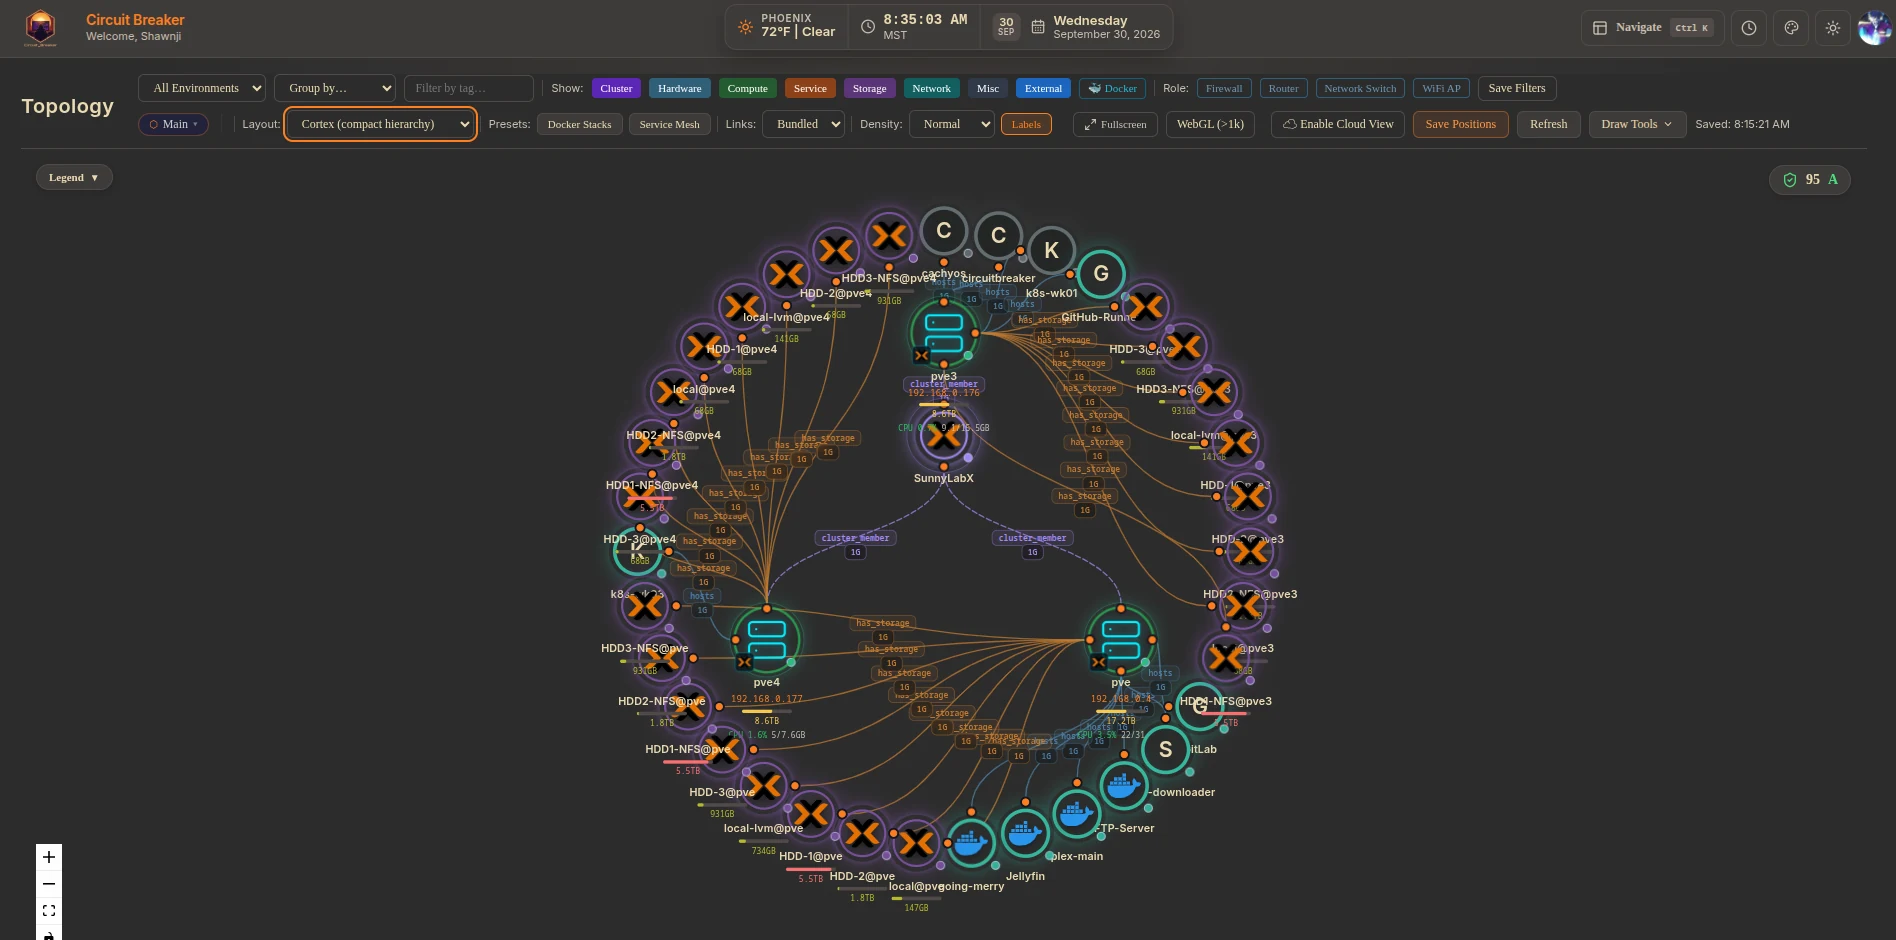Image resolution: width=1896 pixels, height=940 pixels.
Task: Click the Filter by tag field
Action: tap(469, 88)
